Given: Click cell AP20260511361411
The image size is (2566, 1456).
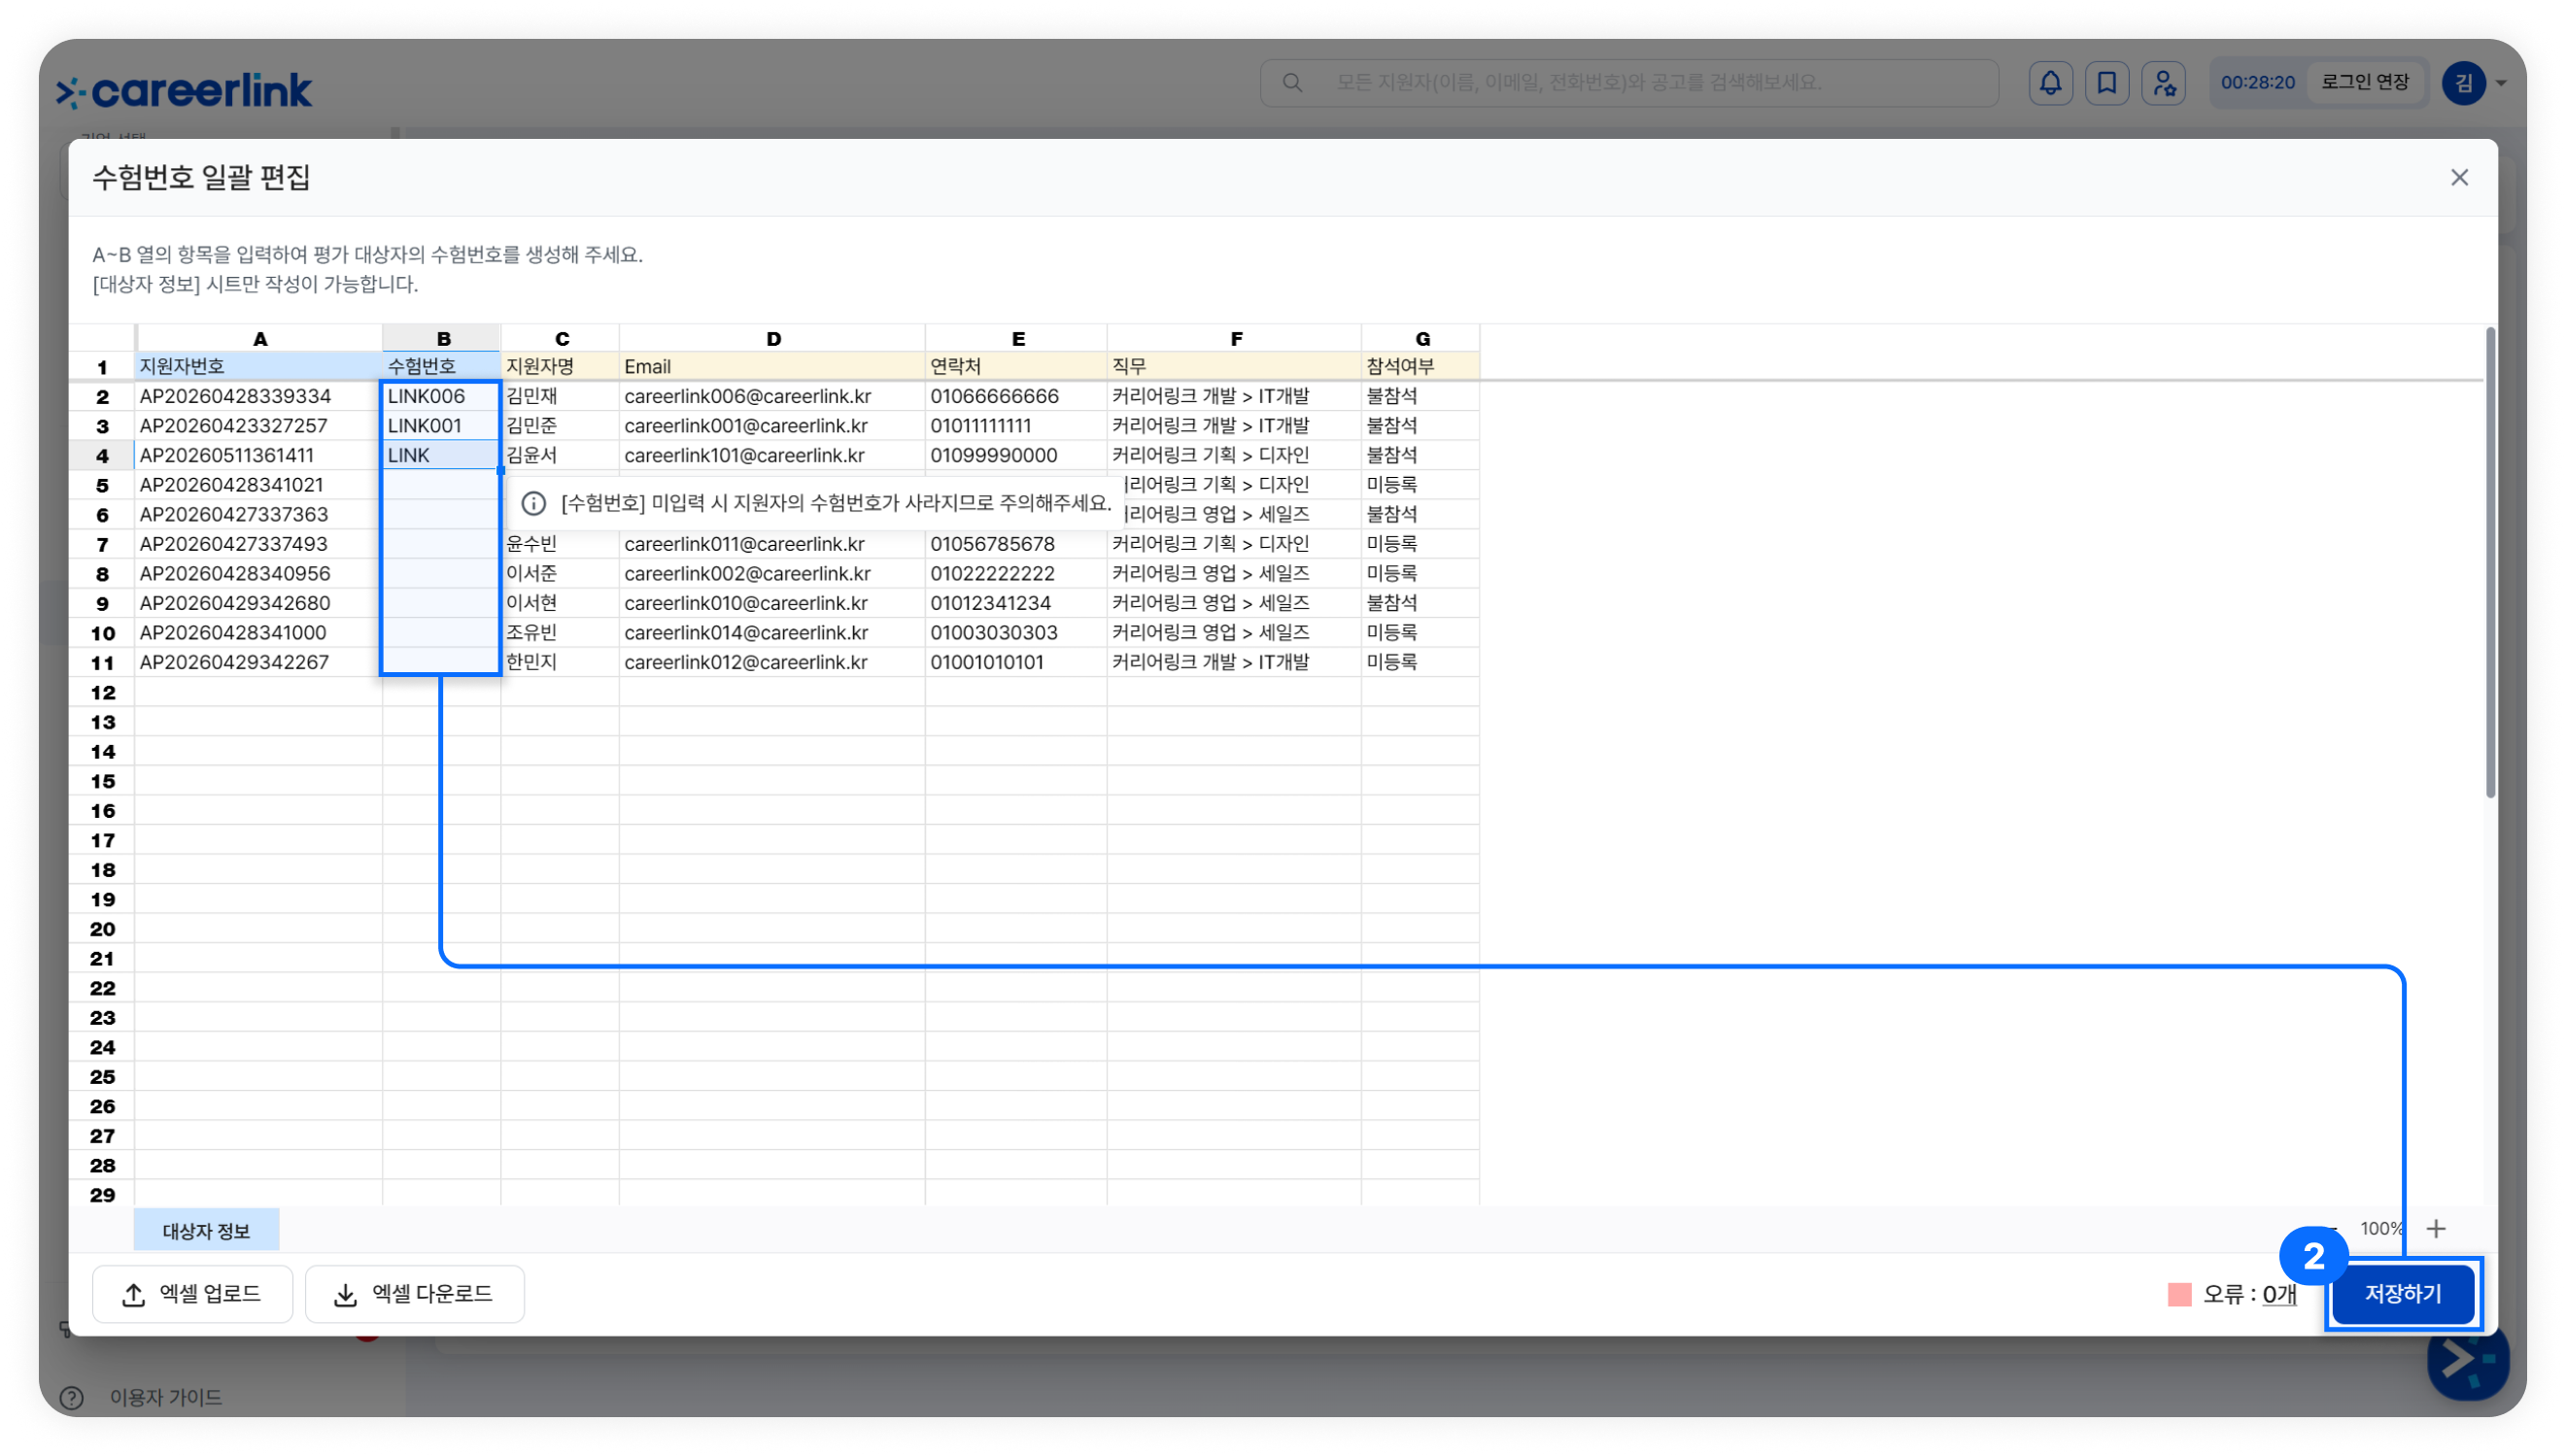Looking at the screenshot, I should [259, 456].
